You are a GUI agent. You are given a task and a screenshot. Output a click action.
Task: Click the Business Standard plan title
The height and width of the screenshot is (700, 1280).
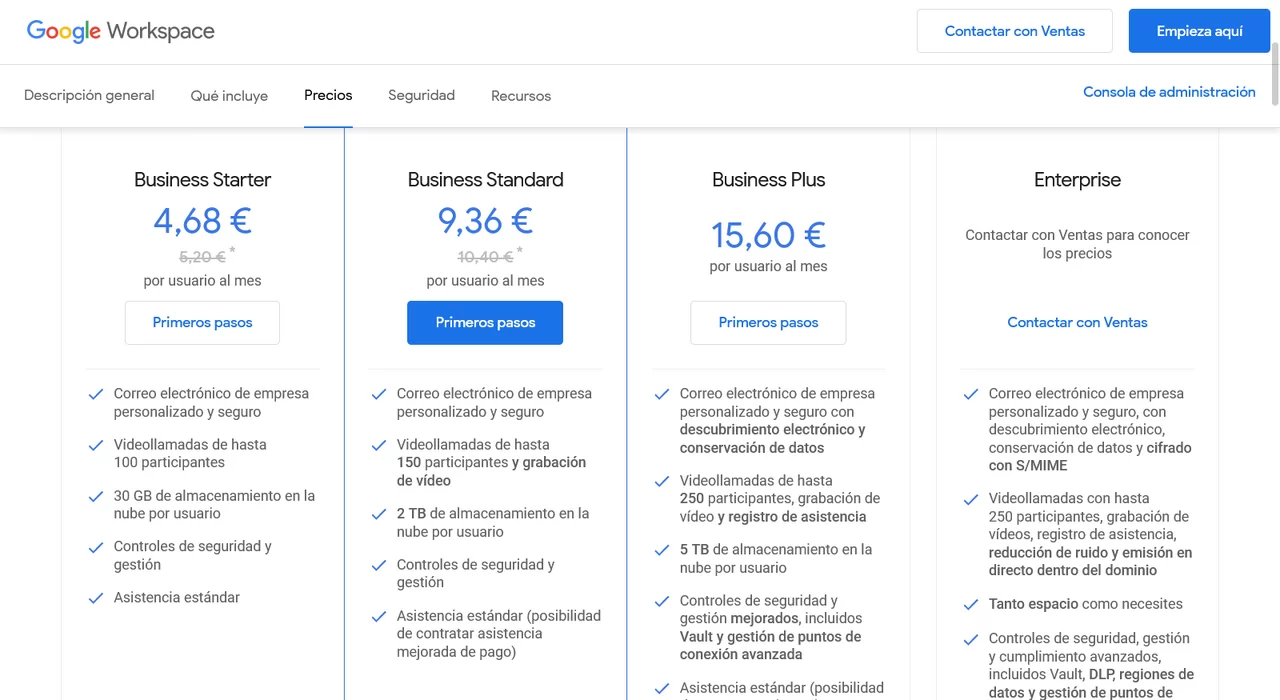tap(485, 180)
